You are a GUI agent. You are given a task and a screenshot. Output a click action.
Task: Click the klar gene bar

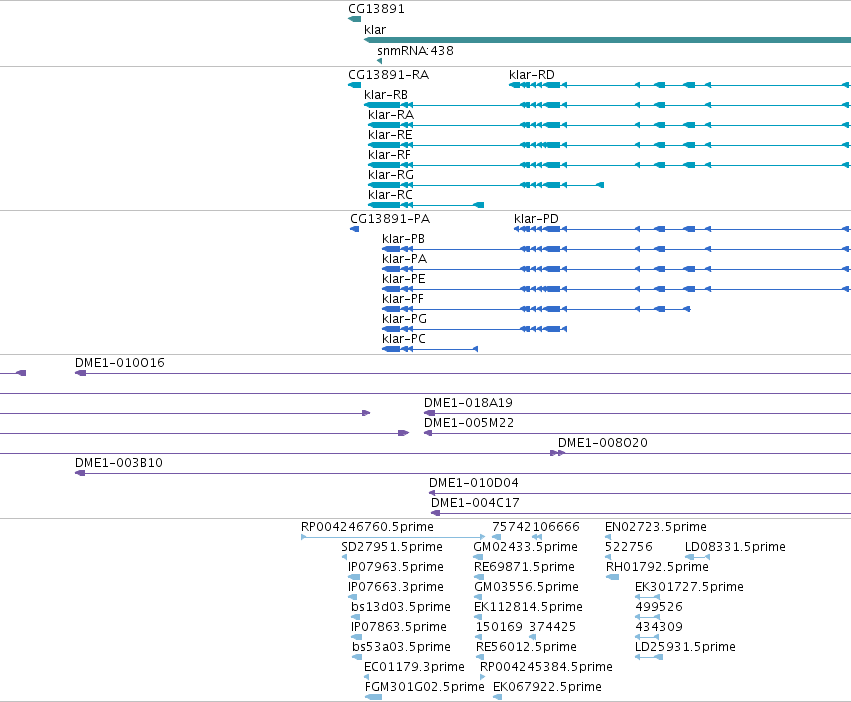coord(607,40)
